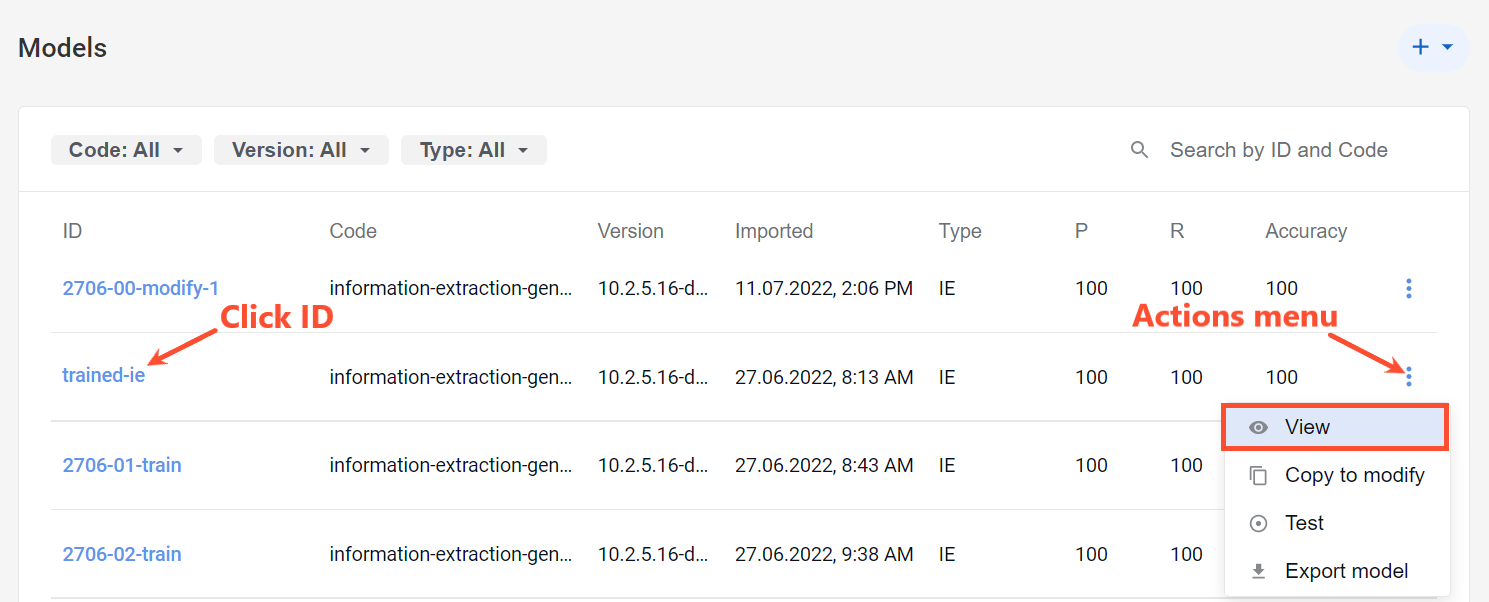Expand the Version: All filter
The height and width of the screenshot is (602, 1489).
point(301,150)
